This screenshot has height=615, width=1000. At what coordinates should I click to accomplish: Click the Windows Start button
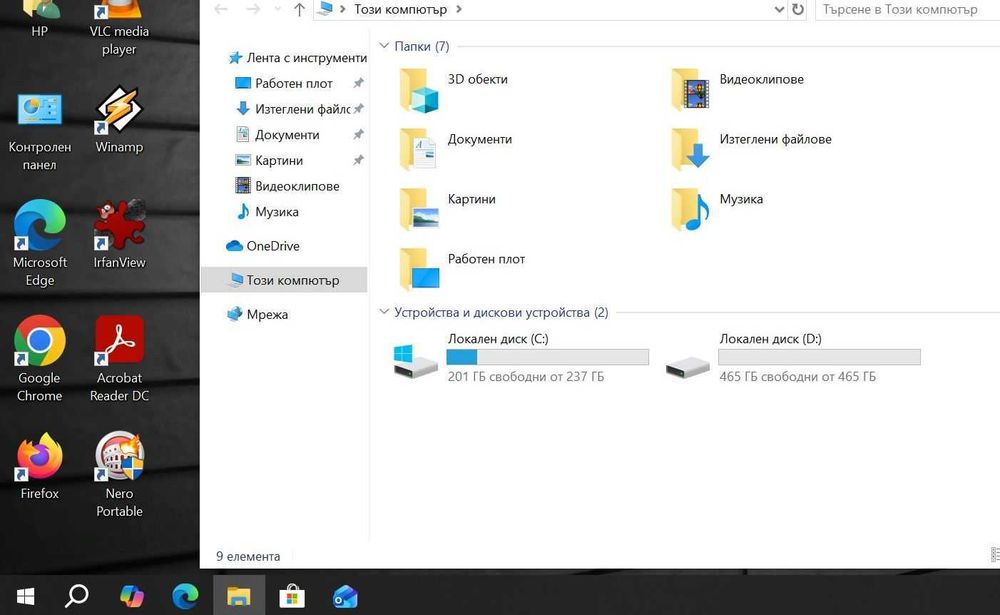coord(25,596)
